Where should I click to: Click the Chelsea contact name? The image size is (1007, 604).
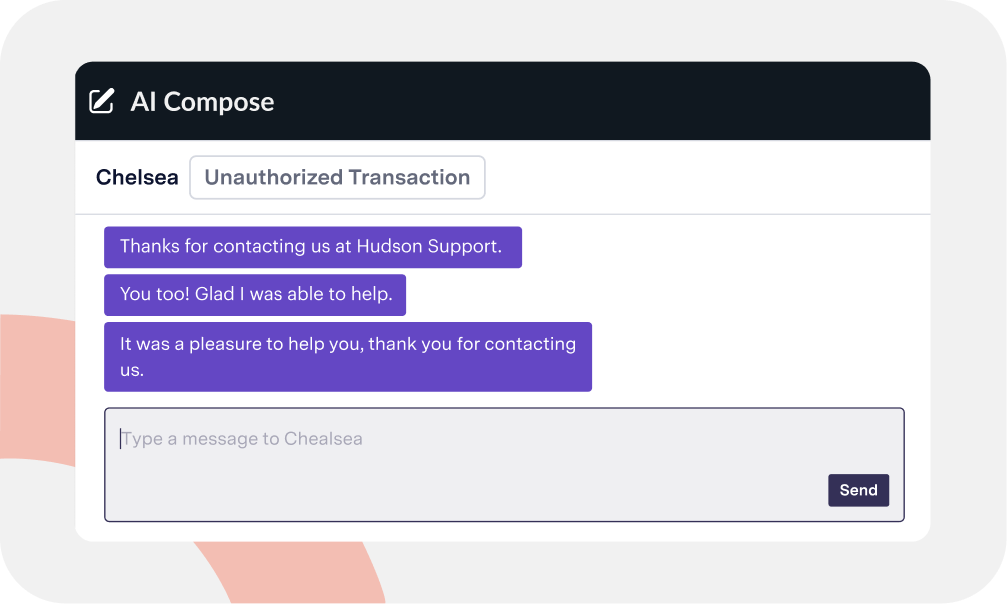point(136,177)
